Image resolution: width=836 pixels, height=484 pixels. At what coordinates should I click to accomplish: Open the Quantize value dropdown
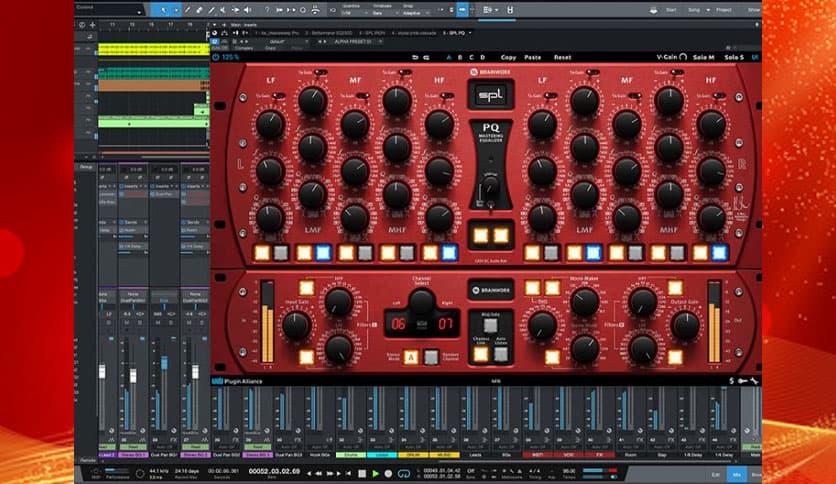click(x=353, y=13)
